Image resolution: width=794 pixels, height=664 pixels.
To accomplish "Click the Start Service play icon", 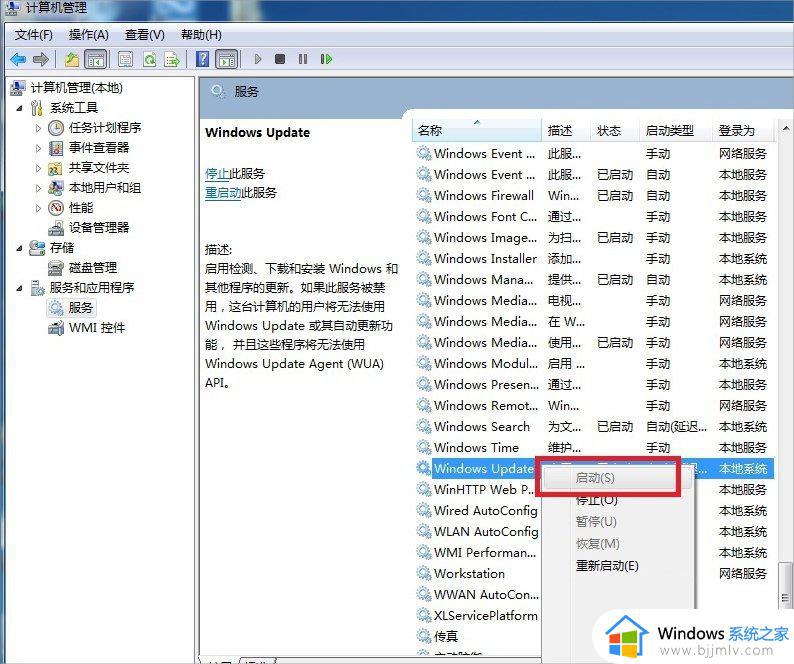I will (258, 59).
